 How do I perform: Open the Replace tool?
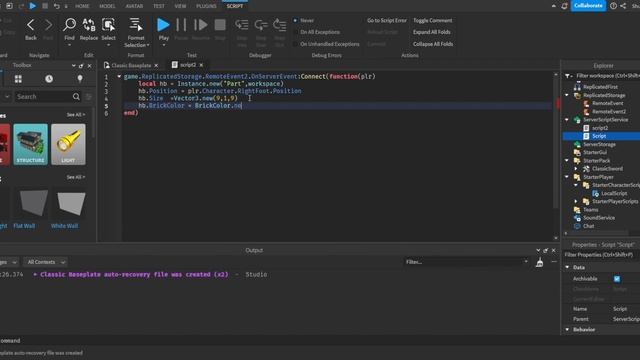pos(89,25)
